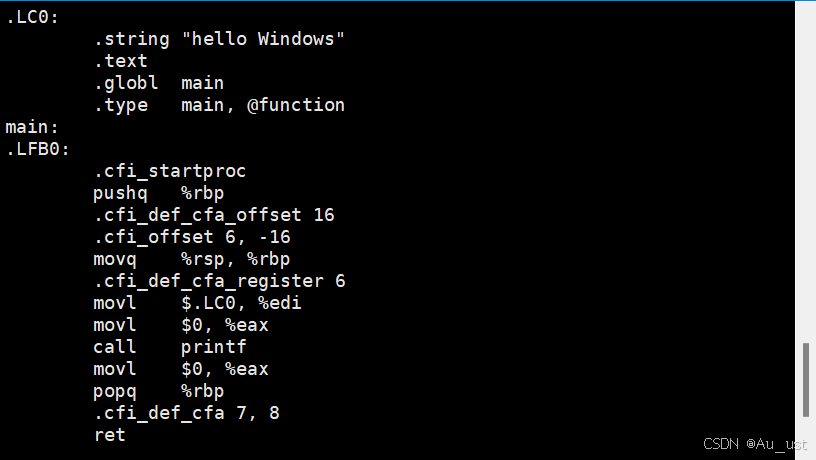The width and height of the screenshot is (816, 460).
Task: Click the .cfi_def_cfa_register 6 line
Action: click(218, 281)
